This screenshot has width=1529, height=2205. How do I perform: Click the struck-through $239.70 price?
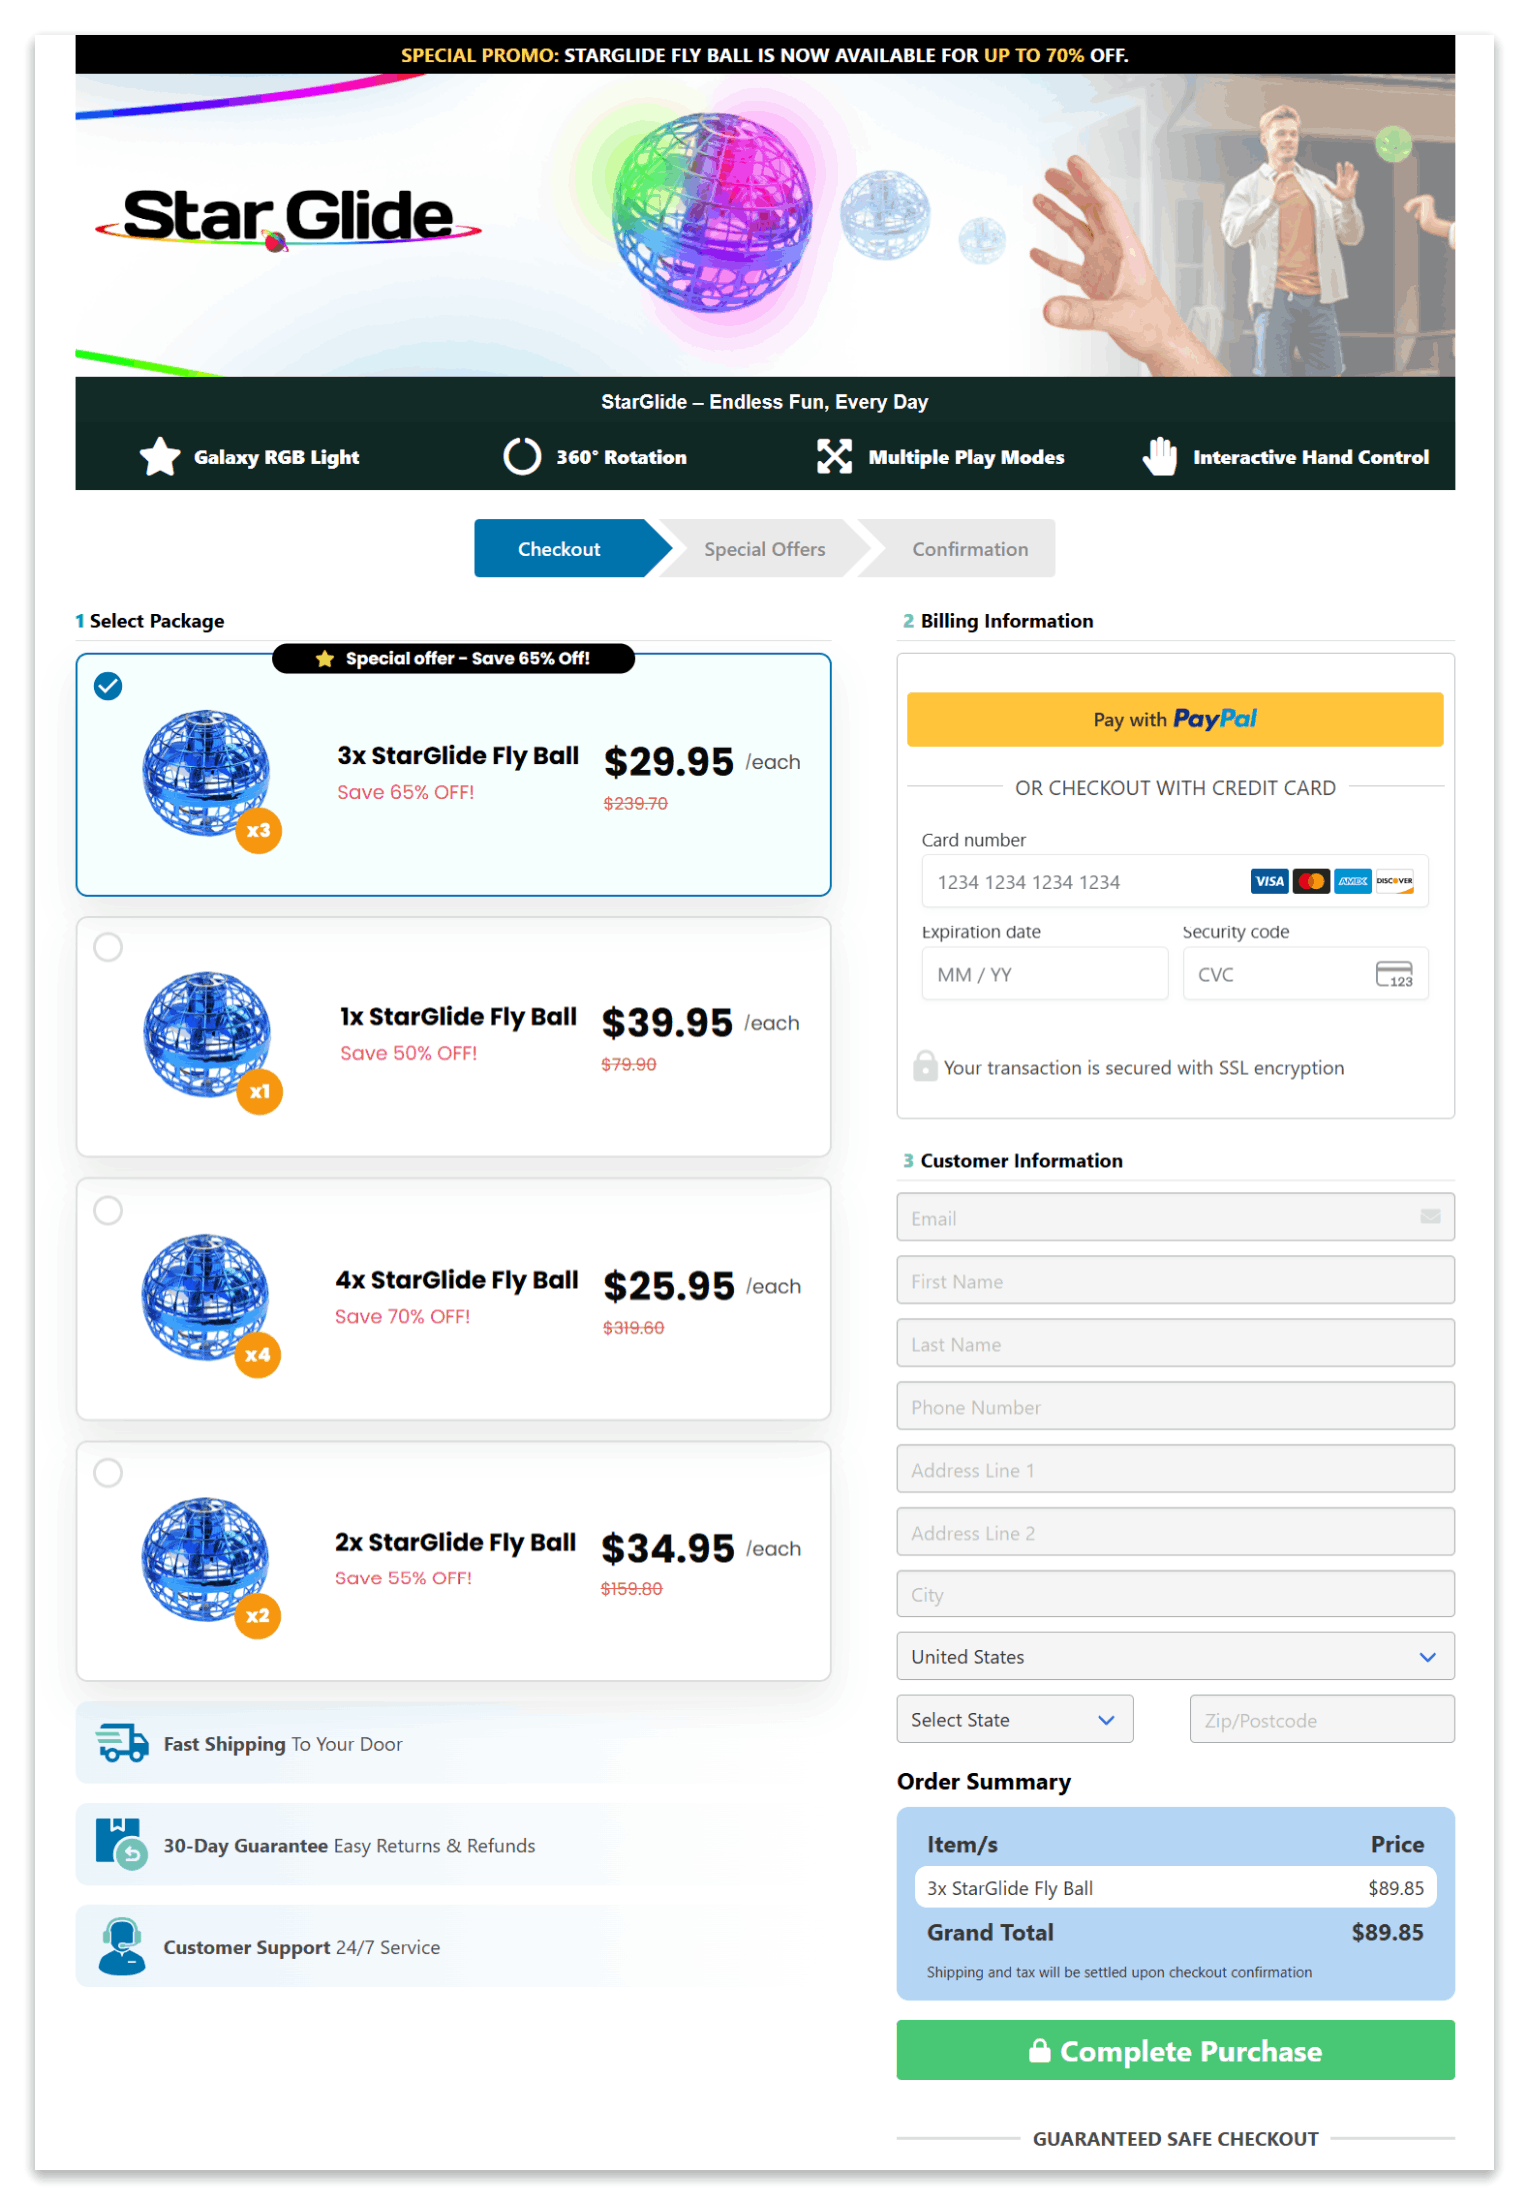point(635,803)
